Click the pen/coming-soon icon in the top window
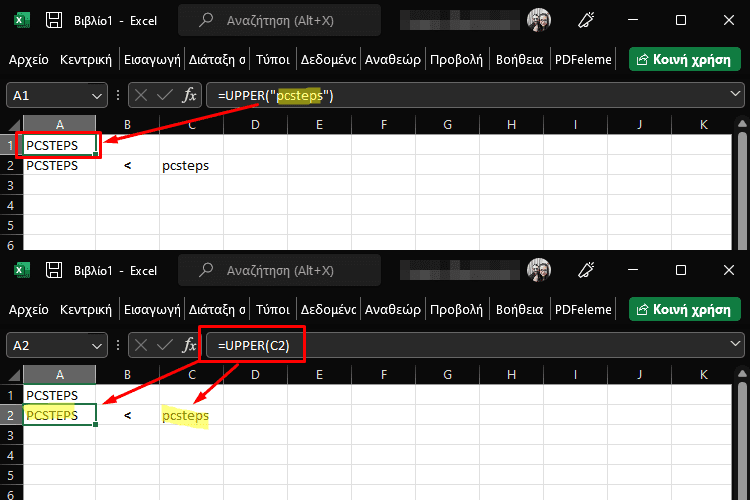This screenshot has width=750, height=500. (x=586, y=20)
